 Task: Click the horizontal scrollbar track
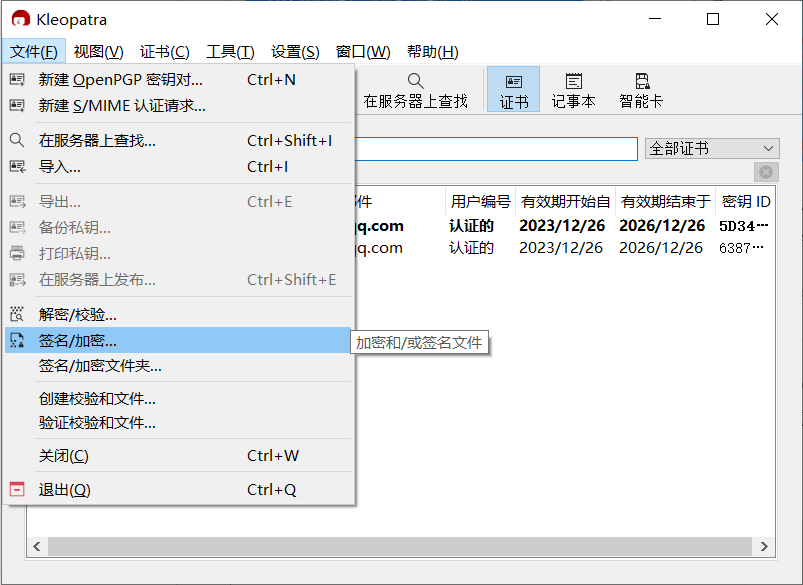400,546
